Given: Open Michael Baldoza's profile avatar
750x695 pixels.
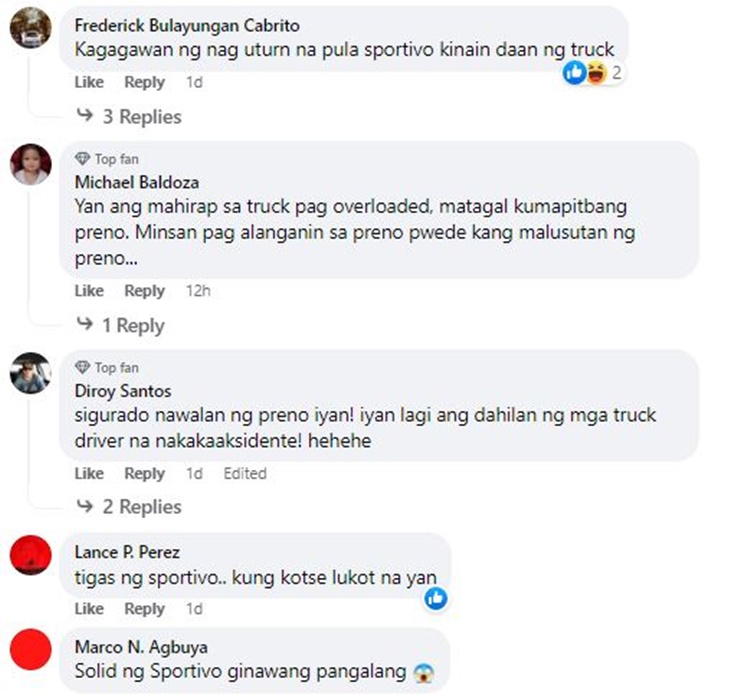Looking at the screenshot, I should pos(31,164).
